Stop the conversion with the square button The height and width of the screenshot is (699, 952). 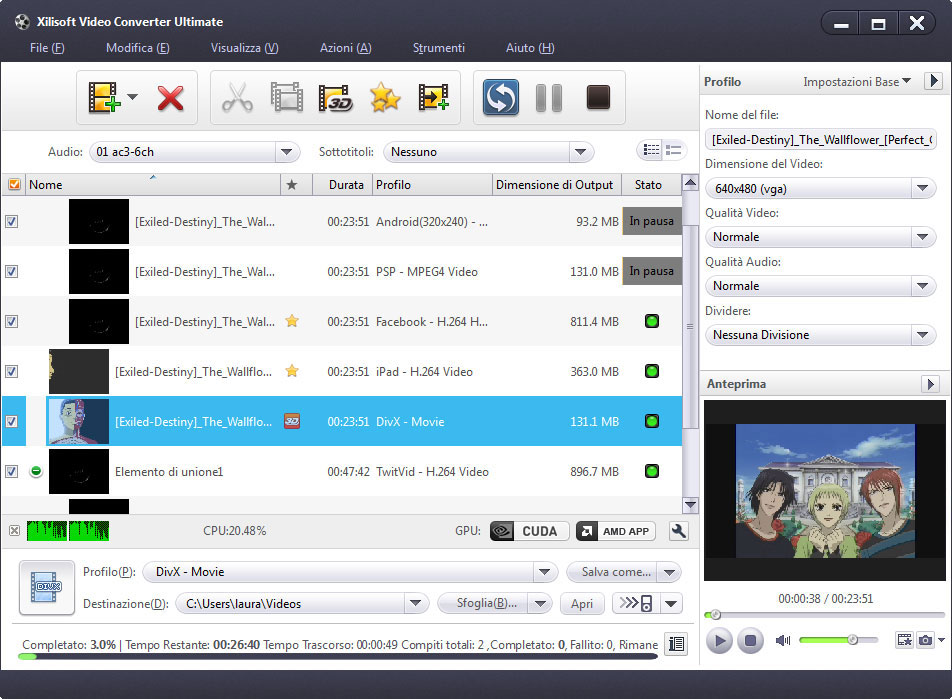[x=598, y=97]
